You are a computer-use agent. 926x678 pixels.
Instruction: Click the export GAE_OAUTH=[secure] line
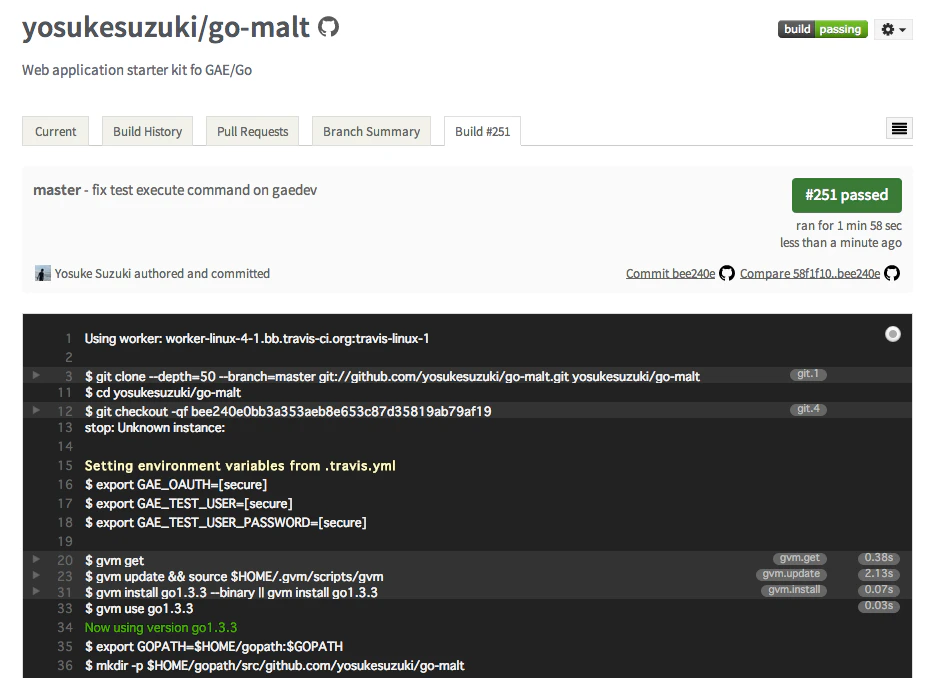[176, 484]
